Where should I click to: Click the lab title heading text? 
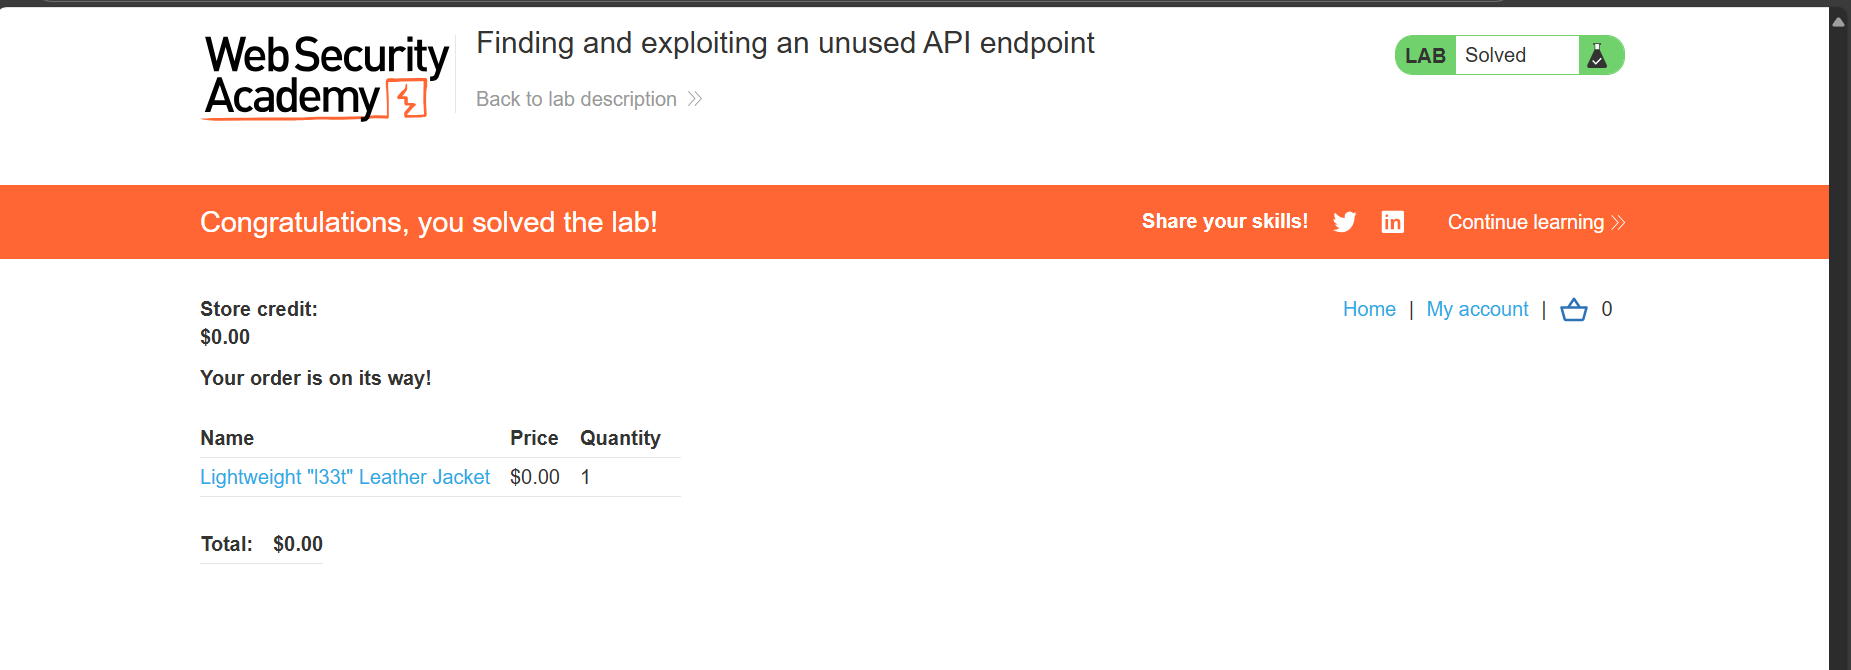pyautogui.click(x=785, y=43)
